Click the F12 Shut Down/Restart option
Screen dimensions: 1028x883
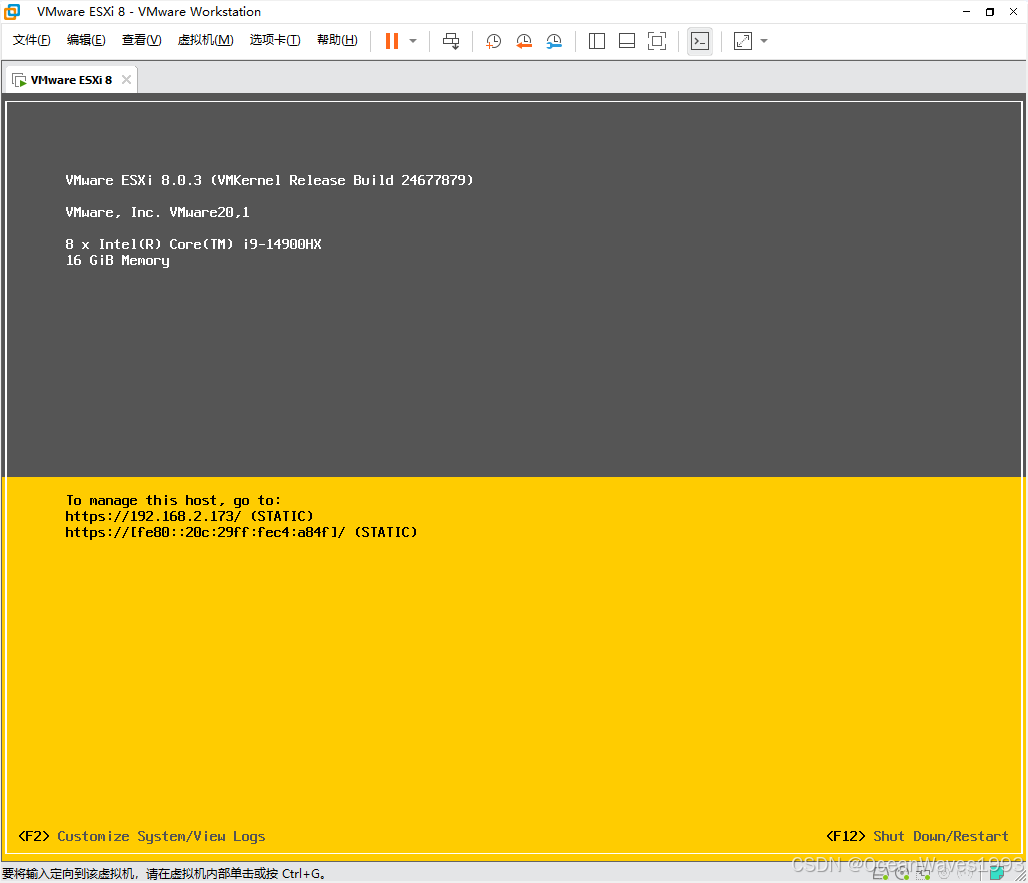[x=917, y=836]
